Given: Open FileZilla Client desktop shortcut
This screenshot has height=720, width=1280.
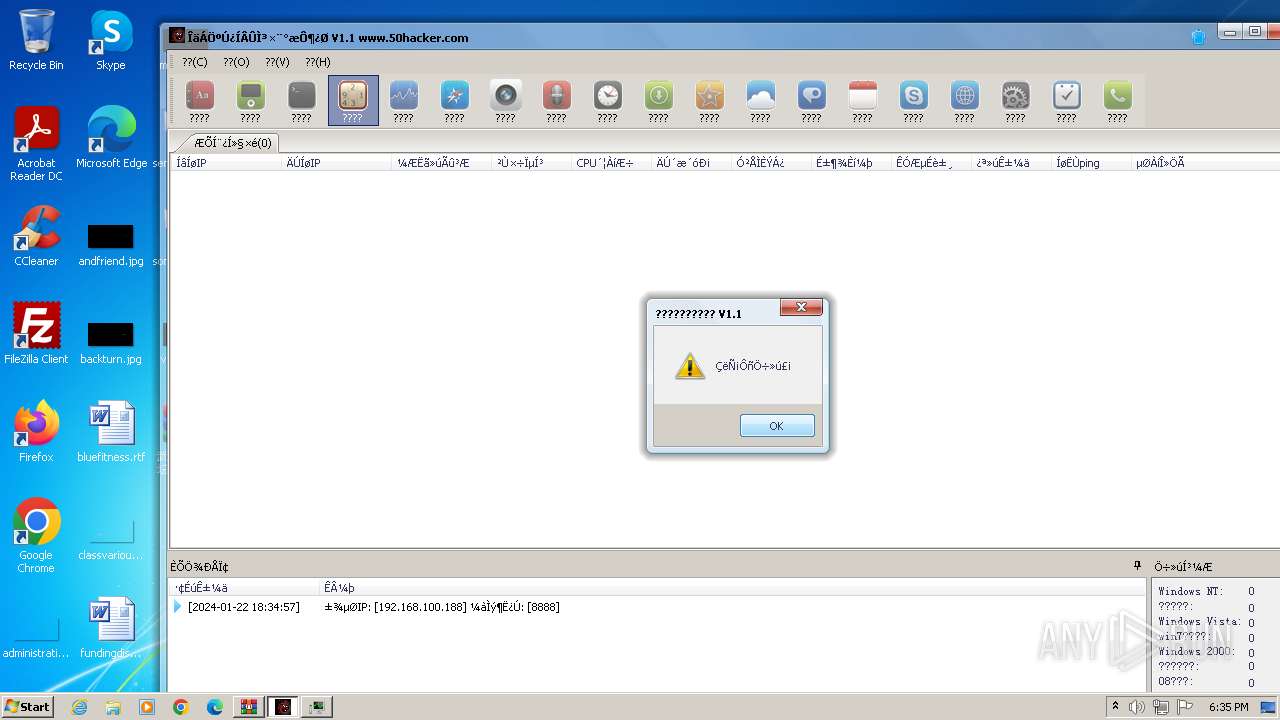Looking at the screenshot, I should coord(36,334).
